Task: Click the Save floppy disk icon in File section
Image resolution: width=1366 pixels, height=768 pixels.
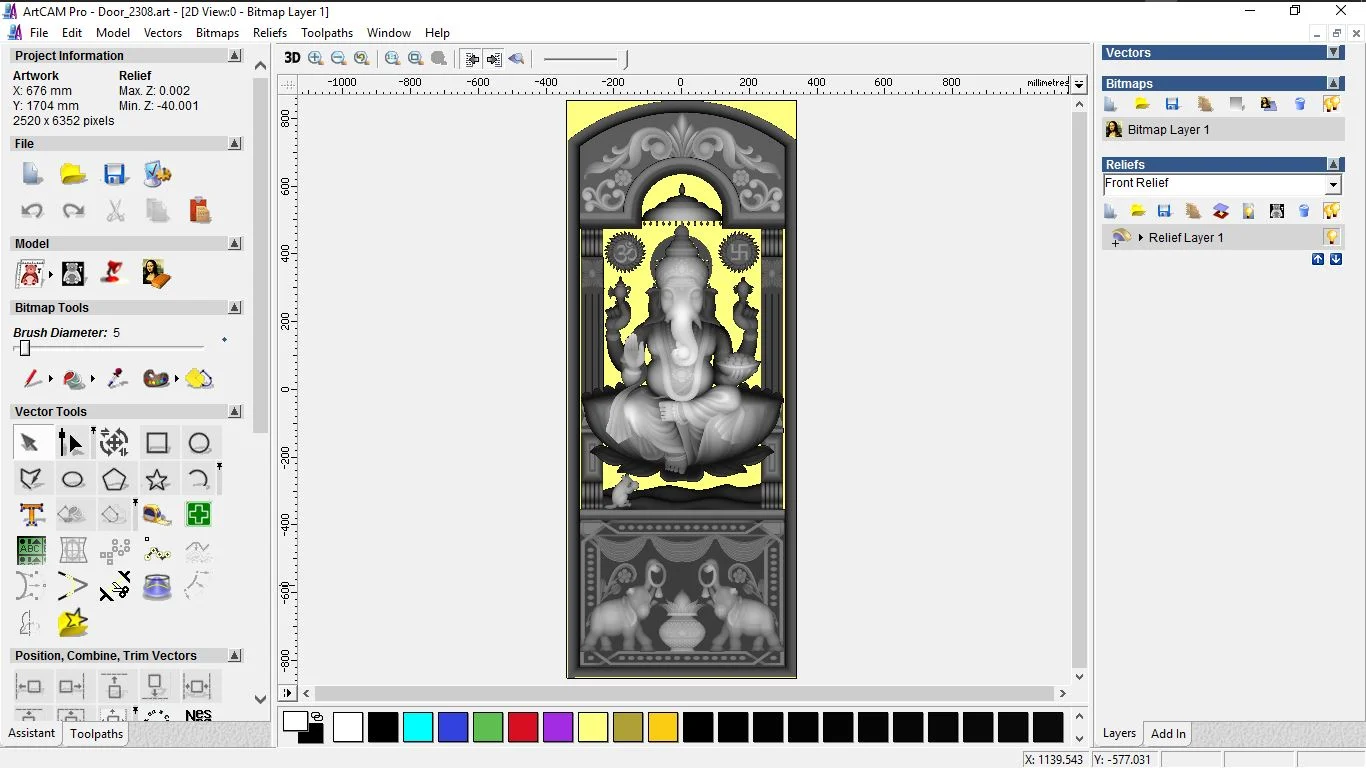Action: click(x=115, y=175)
